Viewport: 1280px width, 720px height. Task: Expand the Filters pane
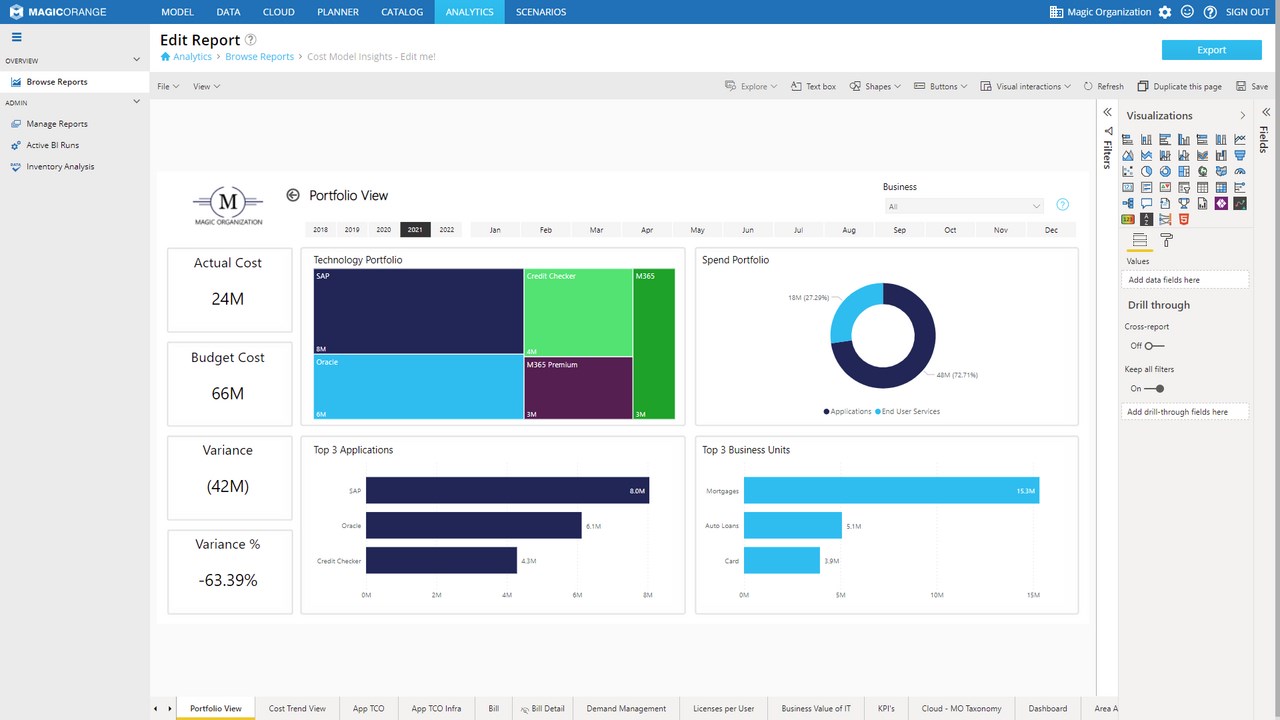pyautogui.click(x=1107, y=113)
